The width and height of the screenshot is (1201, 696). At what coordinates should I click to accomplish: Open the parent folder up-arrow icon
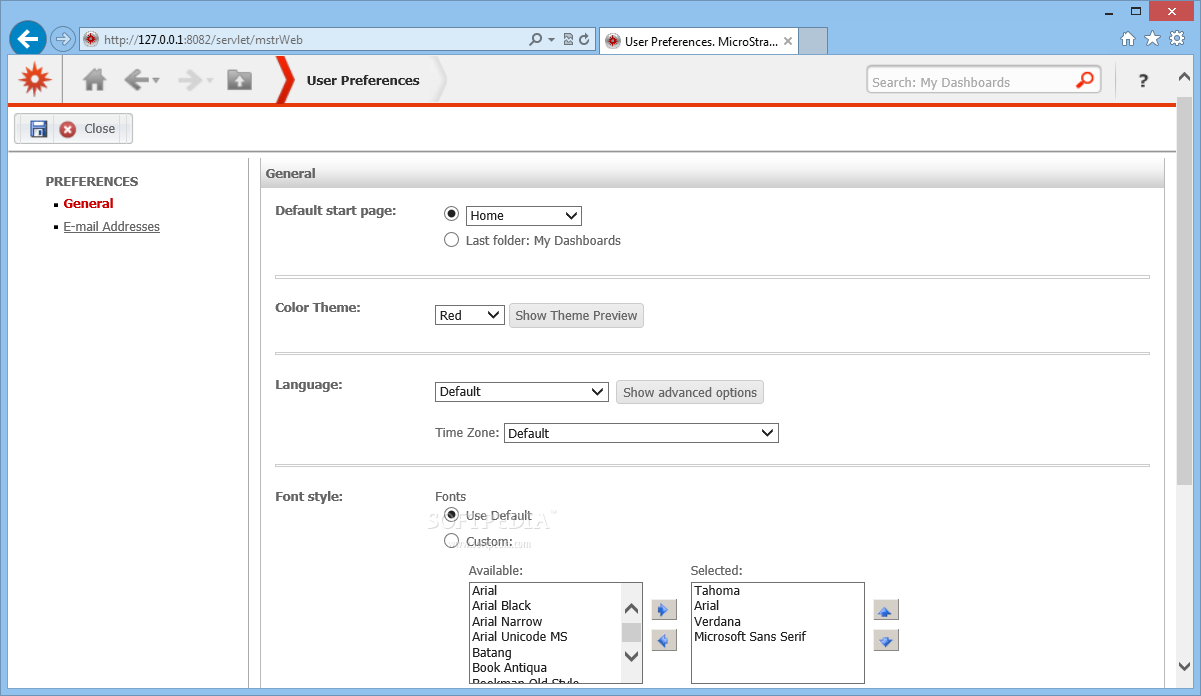tap(239, 80)
